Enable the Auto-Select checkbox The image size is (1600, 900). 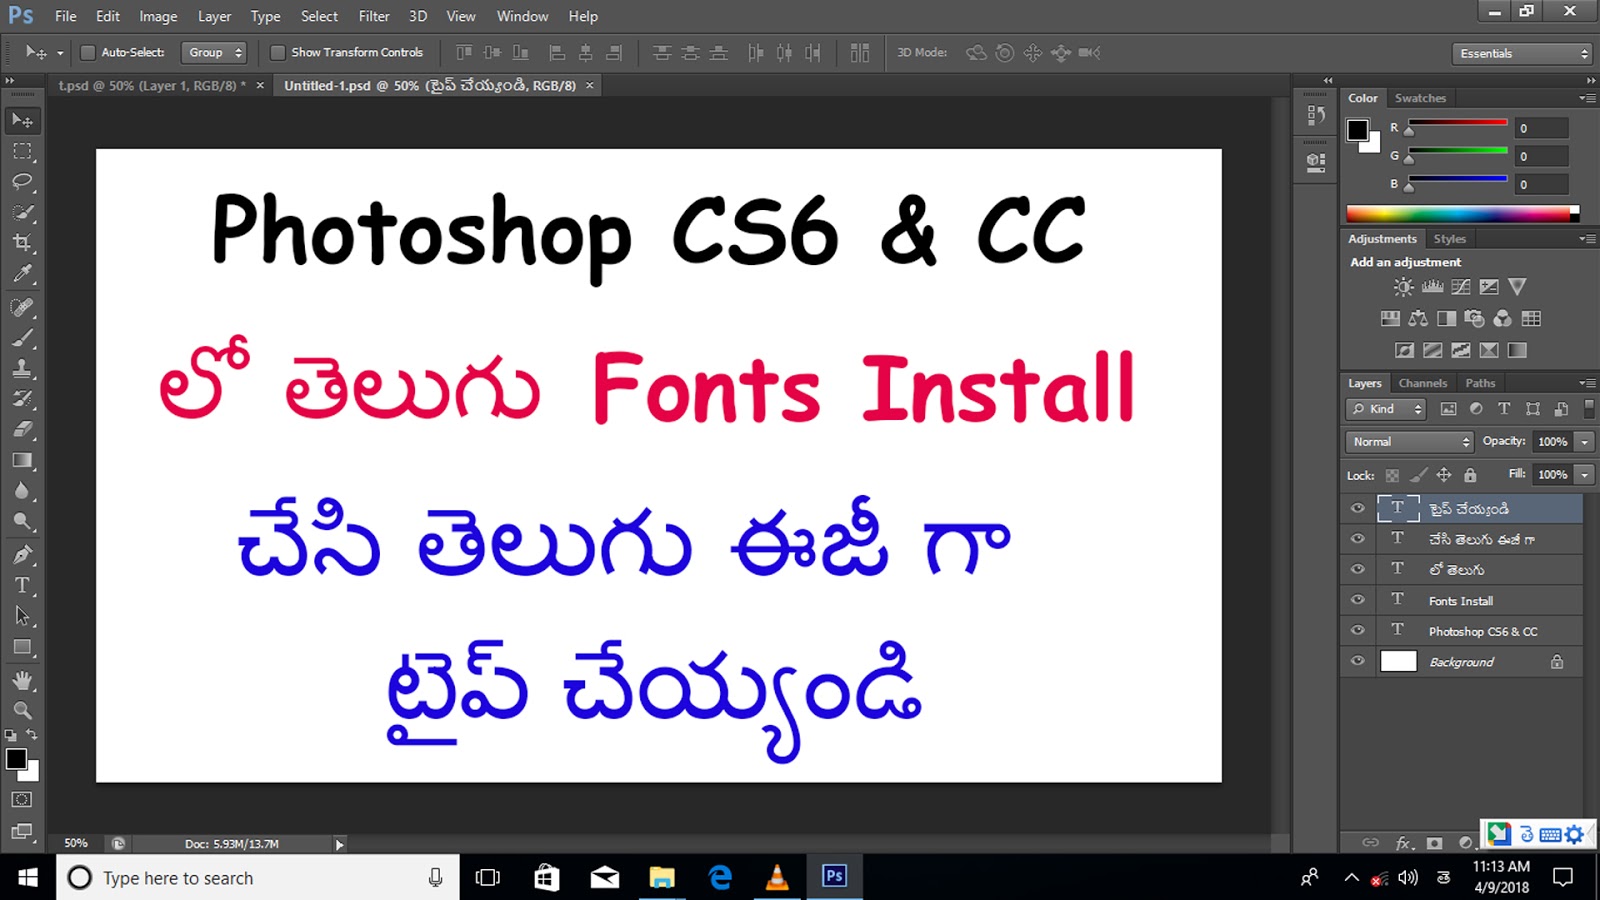88,53
